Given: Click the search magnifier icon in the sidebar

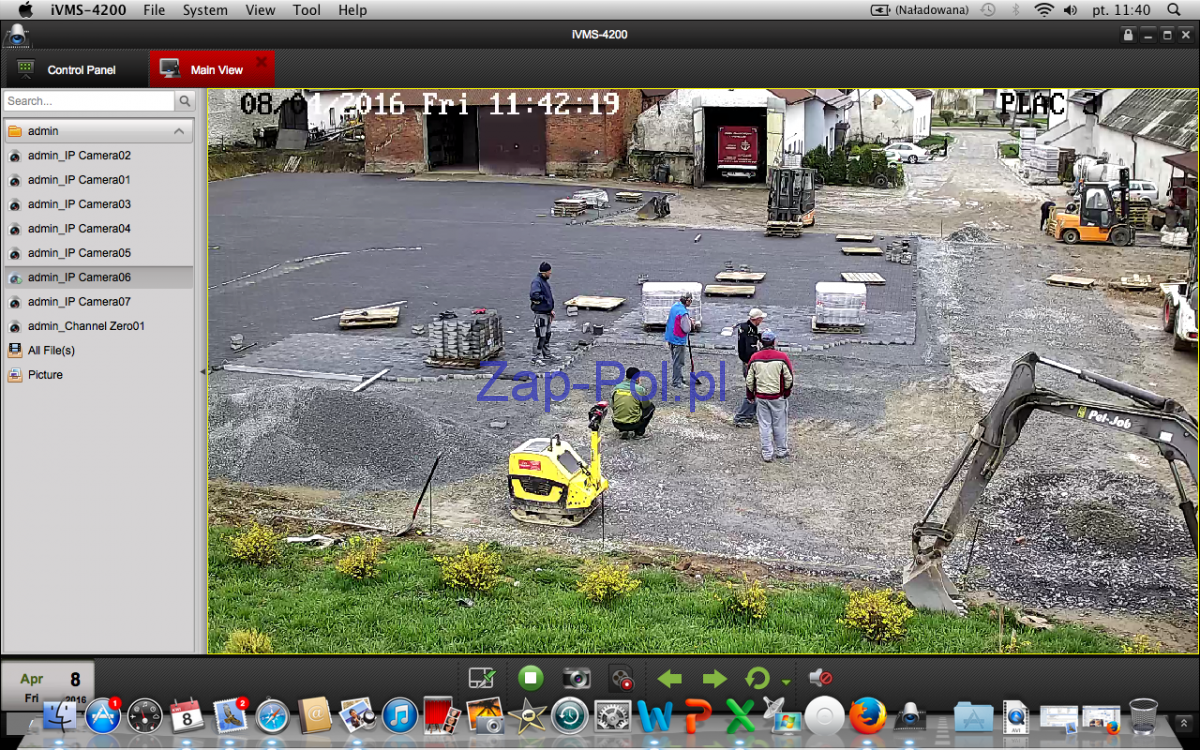Looking at the screenshot, I should click(185, 101).
